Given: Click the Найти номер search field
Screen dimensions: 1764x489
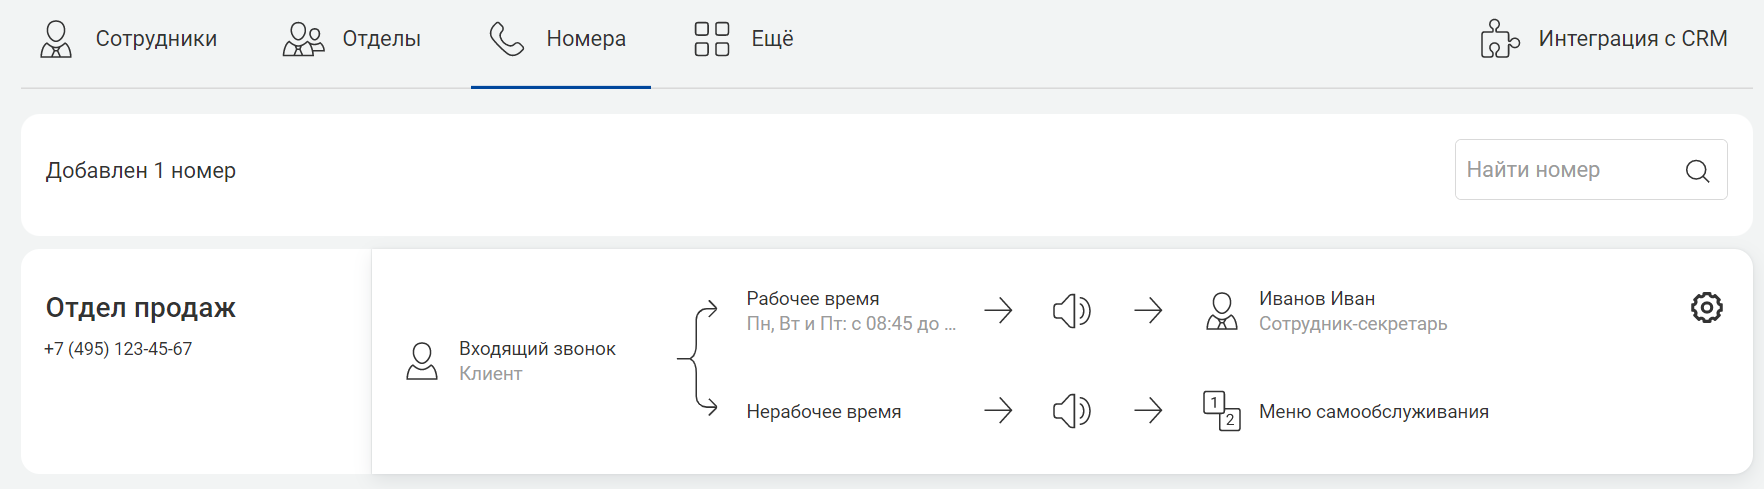Looking at the screenshot, I should click(1591, 170).
